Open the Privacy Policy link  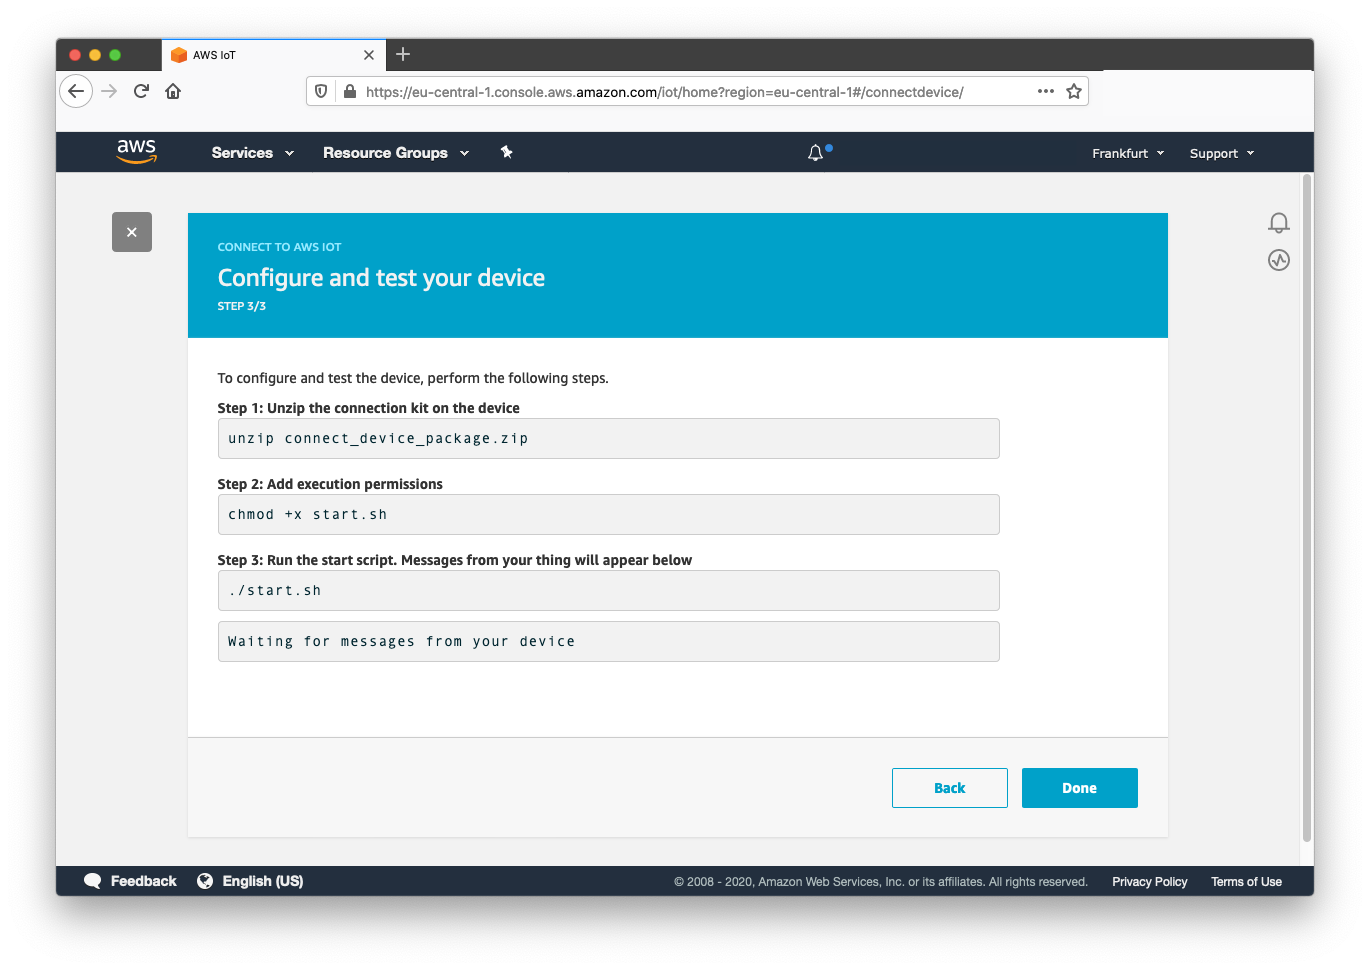tap(1149, 881)
